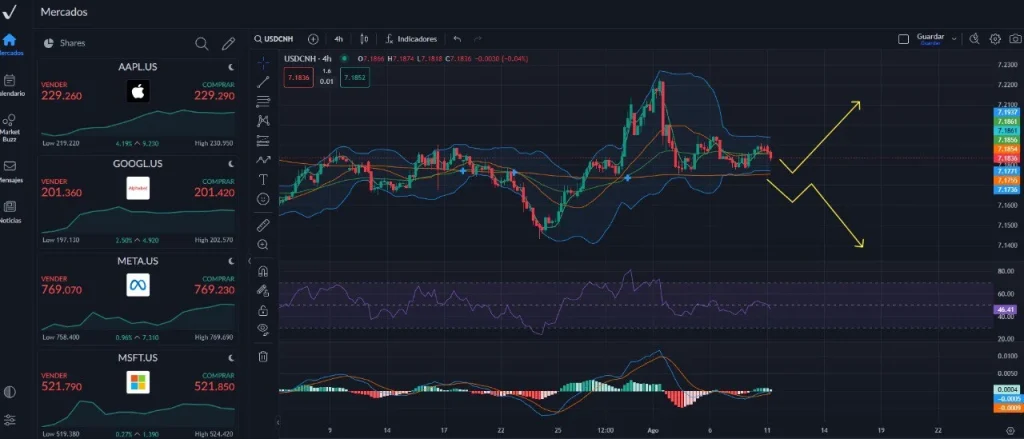1024x439 pixels.
Task: Select the Text tool
Action: 263,179
